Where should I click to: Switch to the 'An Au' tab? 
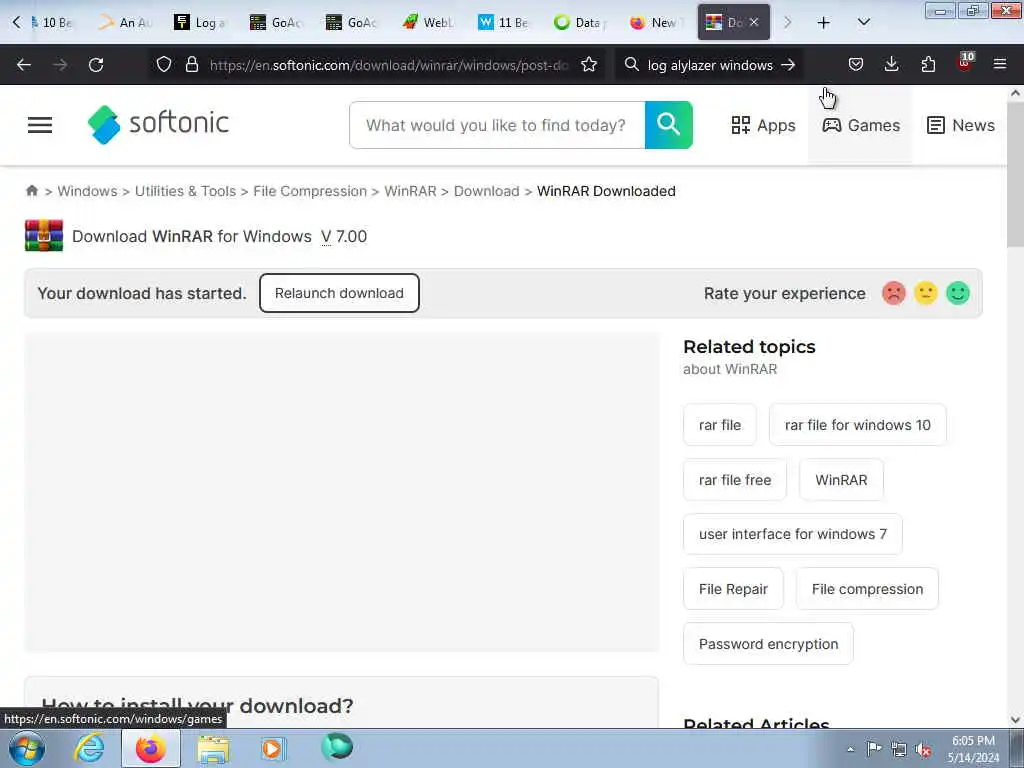tap(125, 23)
